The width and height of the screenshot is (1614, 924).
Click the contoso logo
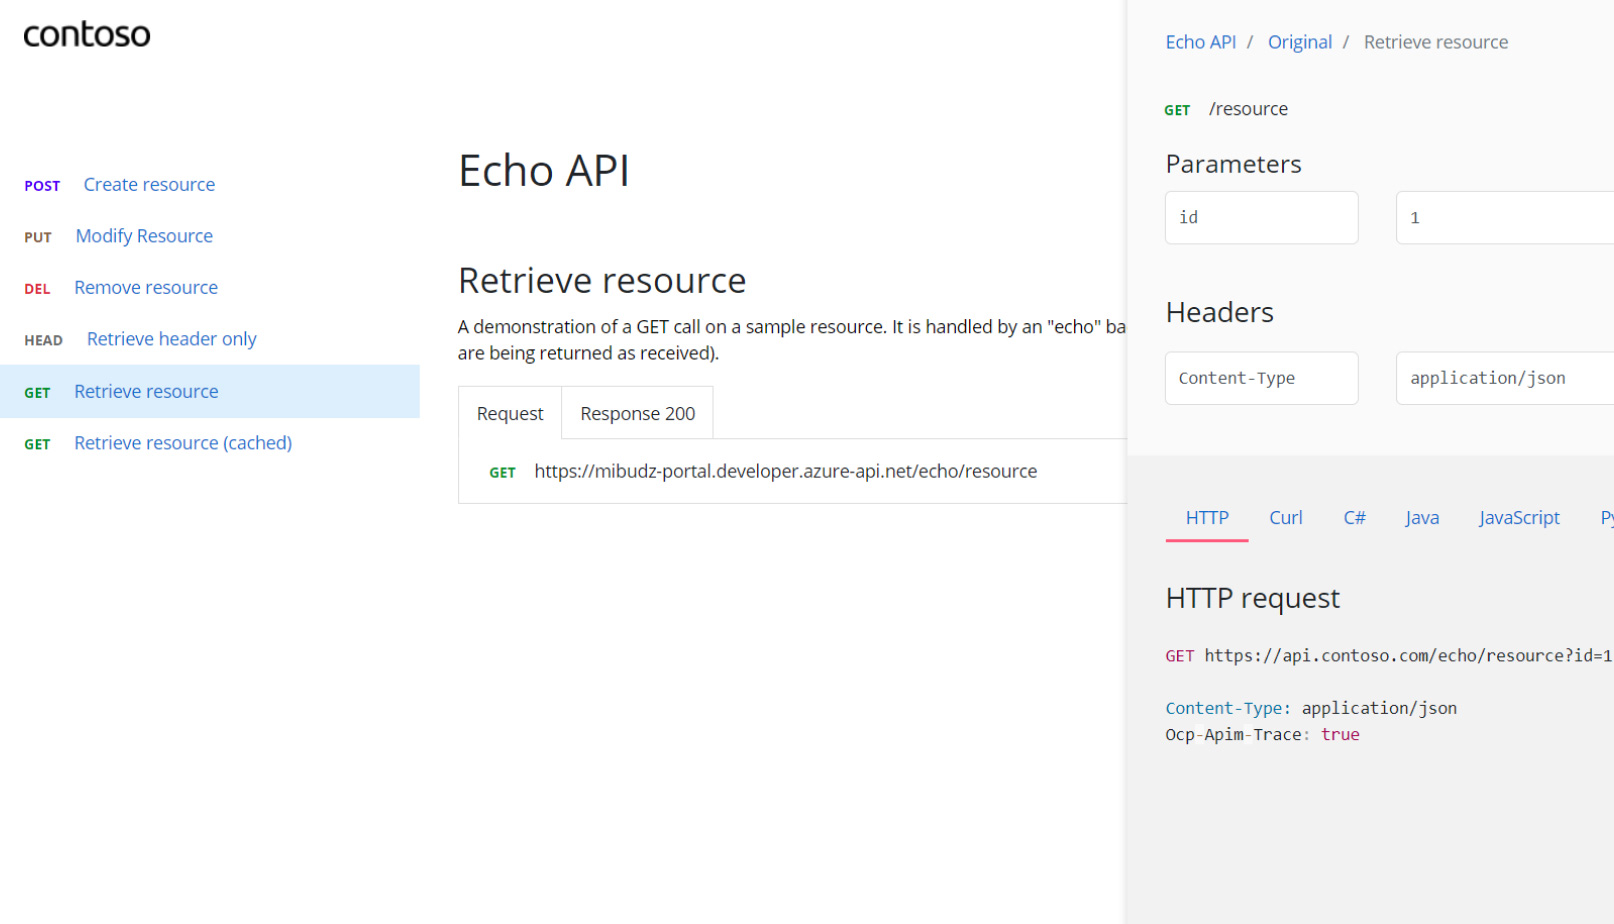pyautogui.click(x=87, y=35)
